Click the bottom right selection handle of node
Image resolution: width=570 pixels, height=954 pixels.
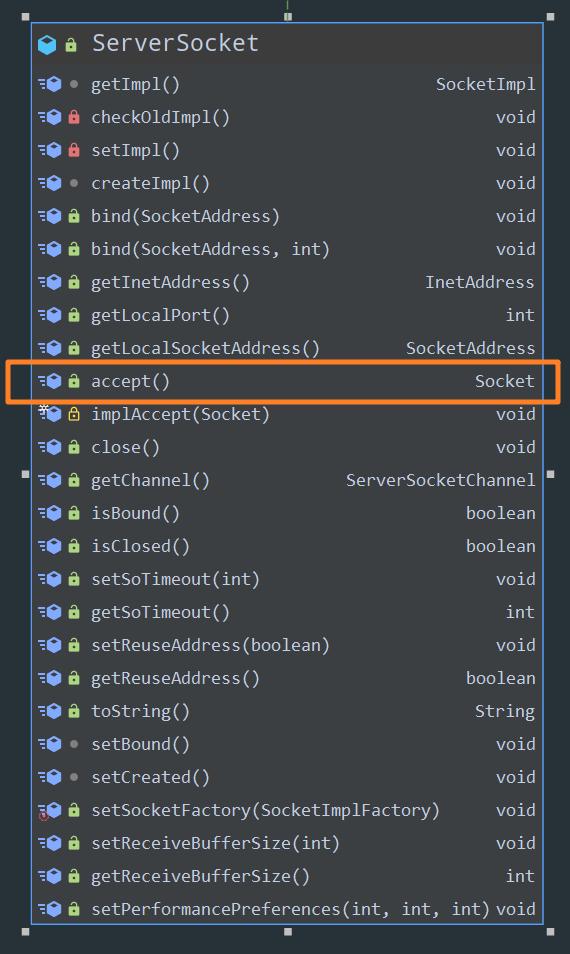(551, 931)
